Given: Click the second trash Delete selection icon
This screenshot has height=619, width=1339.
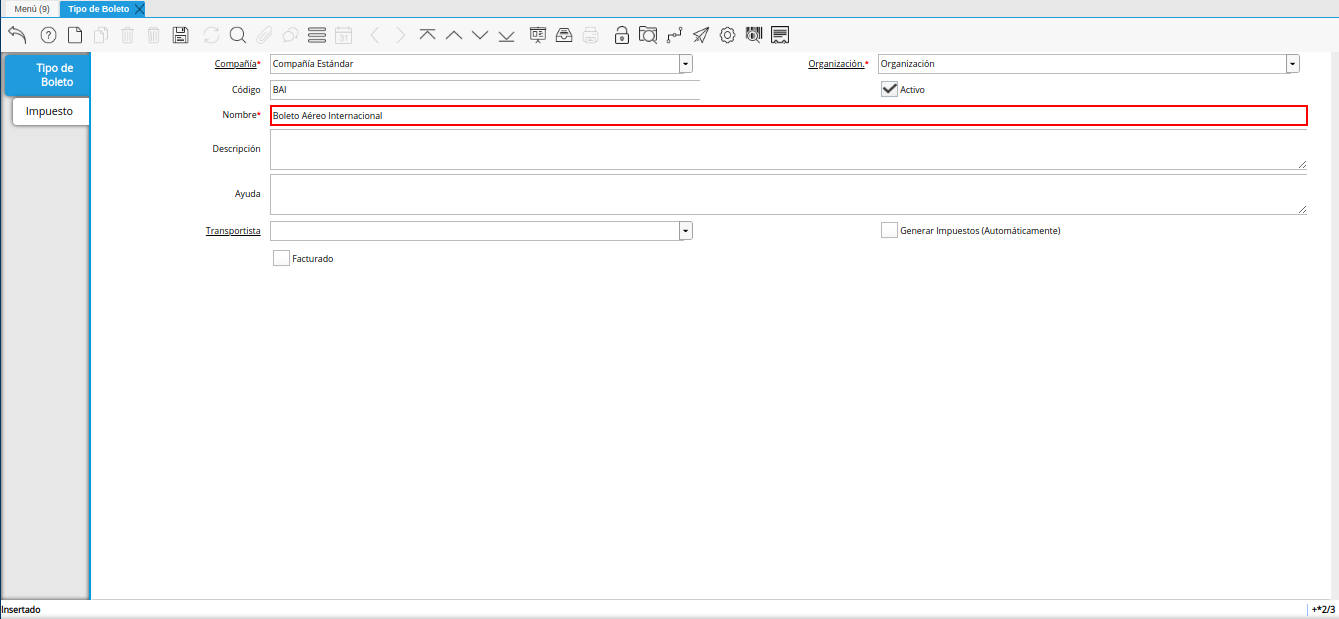Looking at the screenshot, I should point(153,35).
